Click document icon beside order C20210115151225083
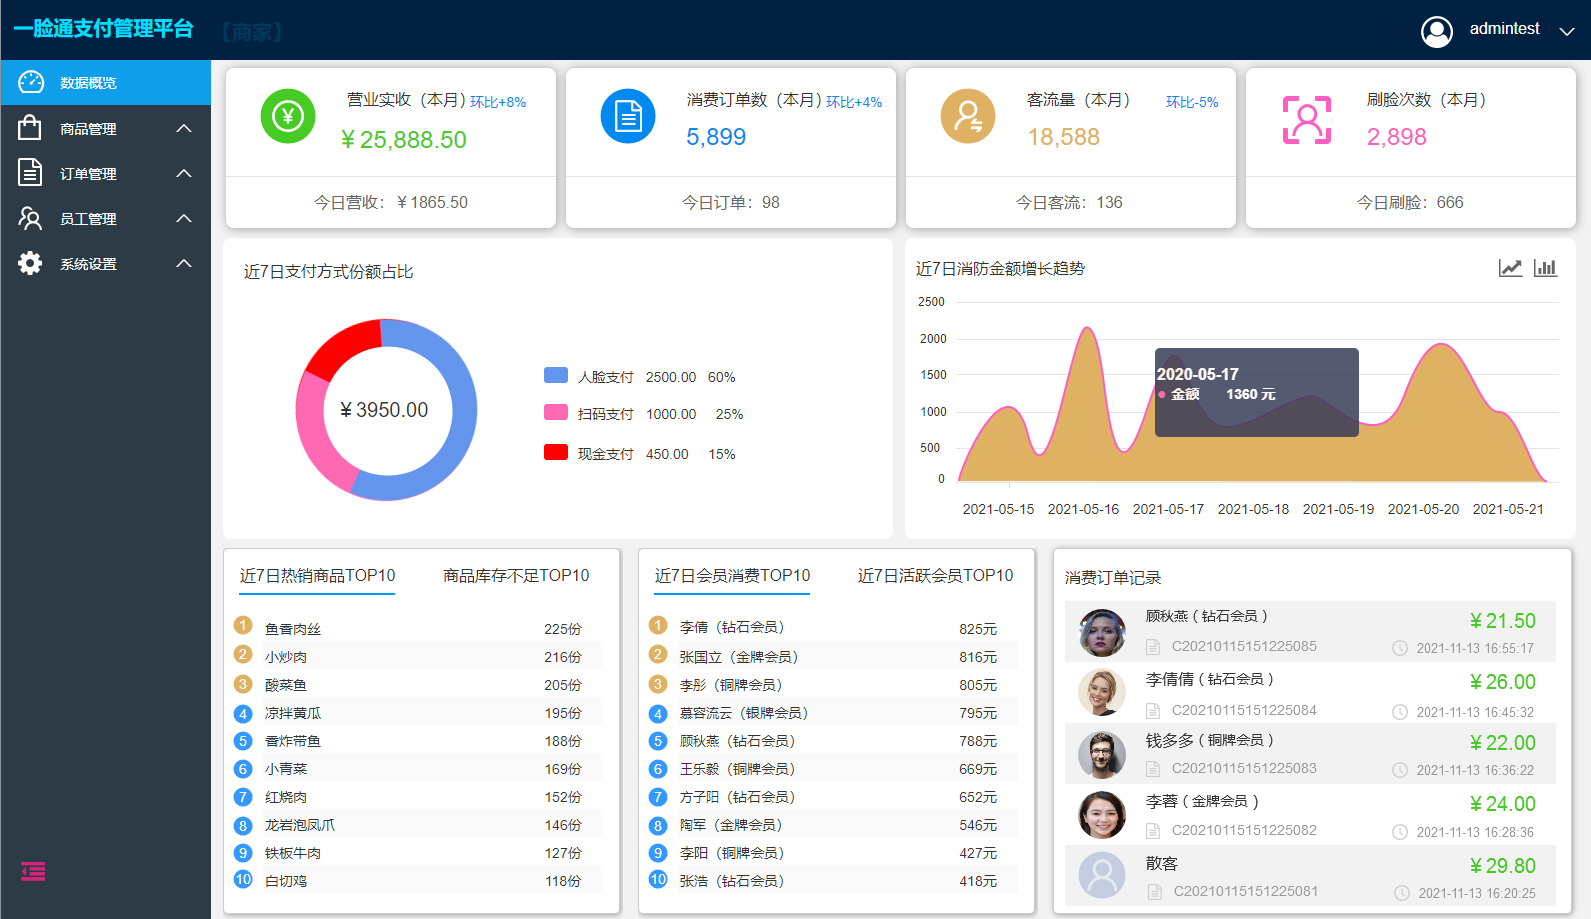Screen dimensions: 1591x919 pyautogui.click(x=1153, y=769)
